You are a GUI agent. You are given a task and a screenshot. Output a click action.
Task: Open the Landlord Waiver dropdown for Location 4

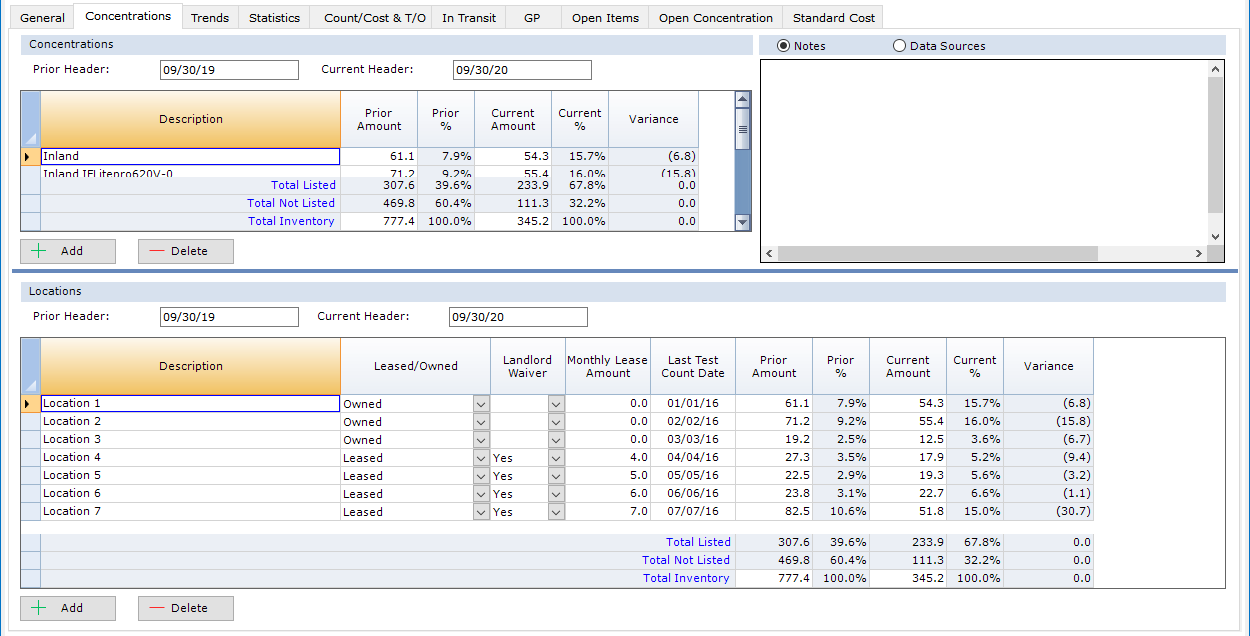click(x=556, y=457)
